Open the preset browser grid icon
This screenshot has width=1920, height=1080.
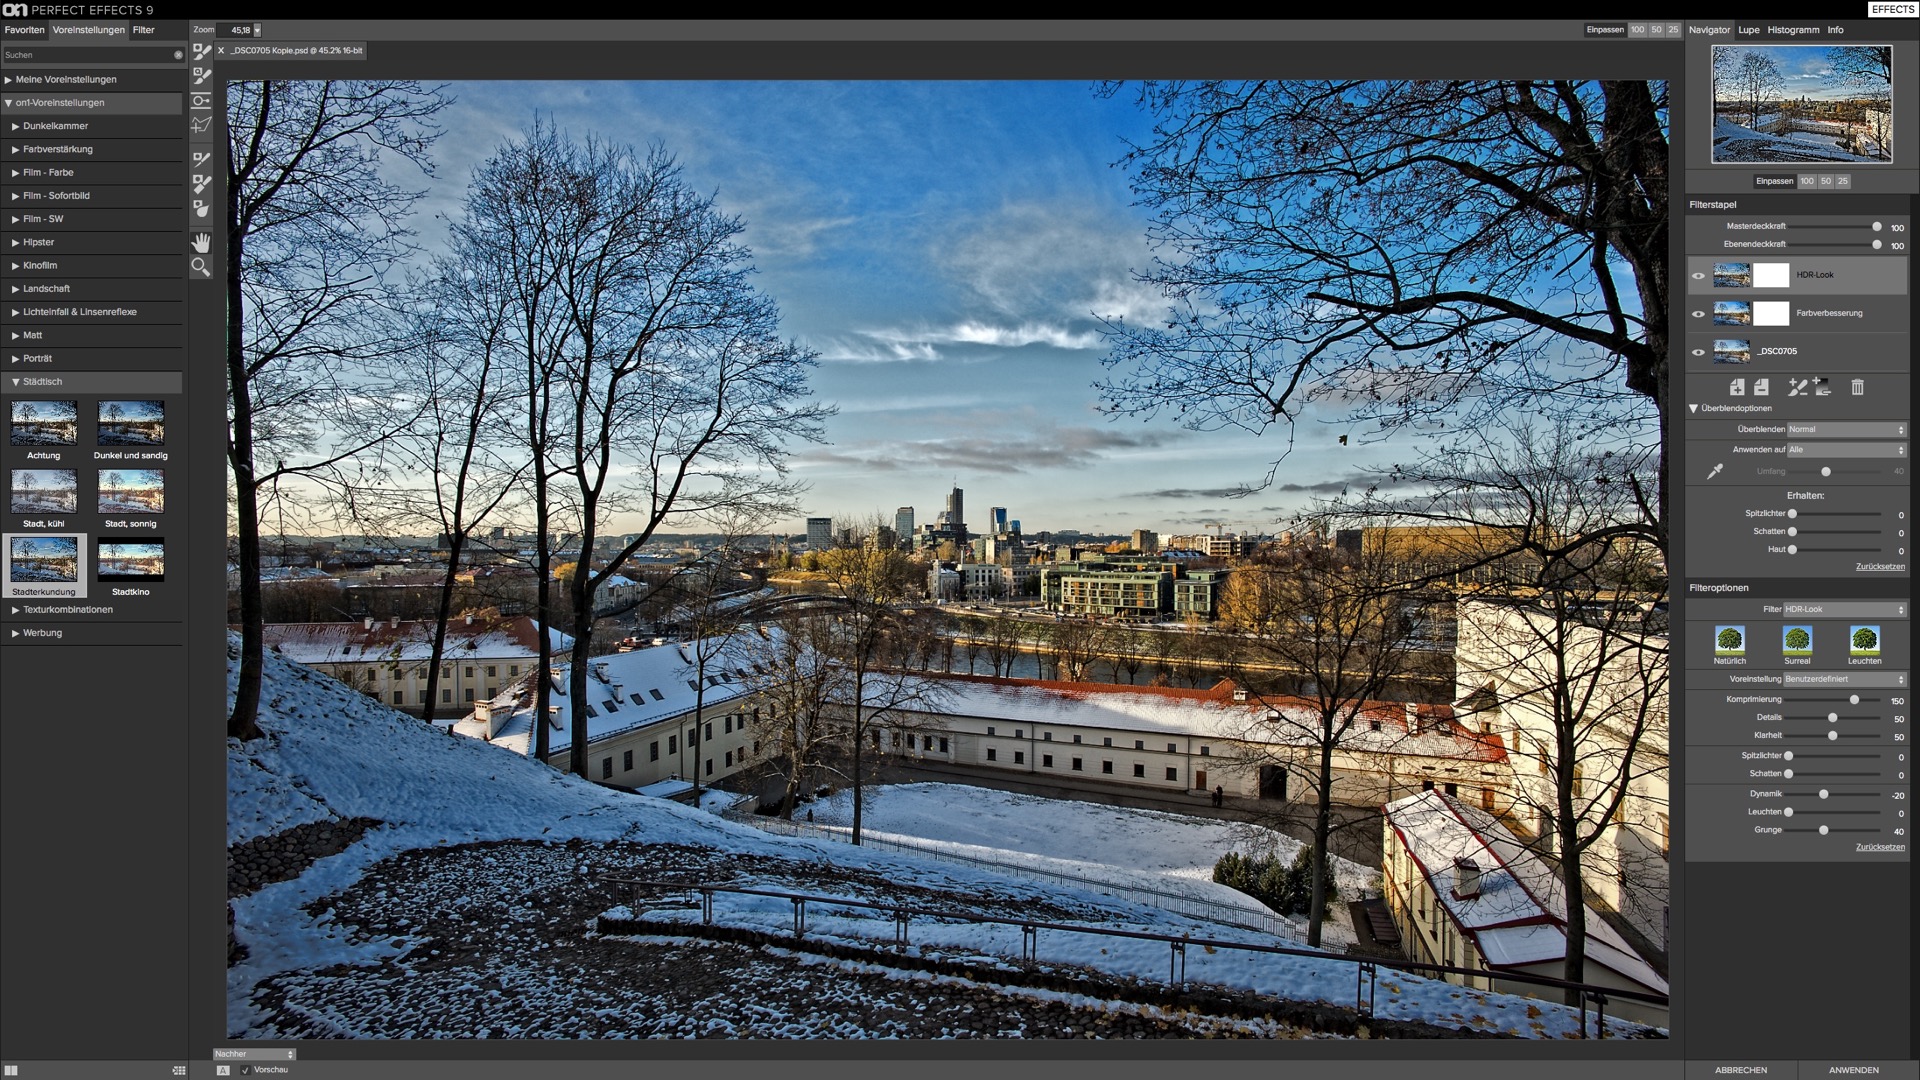[x=179, y=1070]
